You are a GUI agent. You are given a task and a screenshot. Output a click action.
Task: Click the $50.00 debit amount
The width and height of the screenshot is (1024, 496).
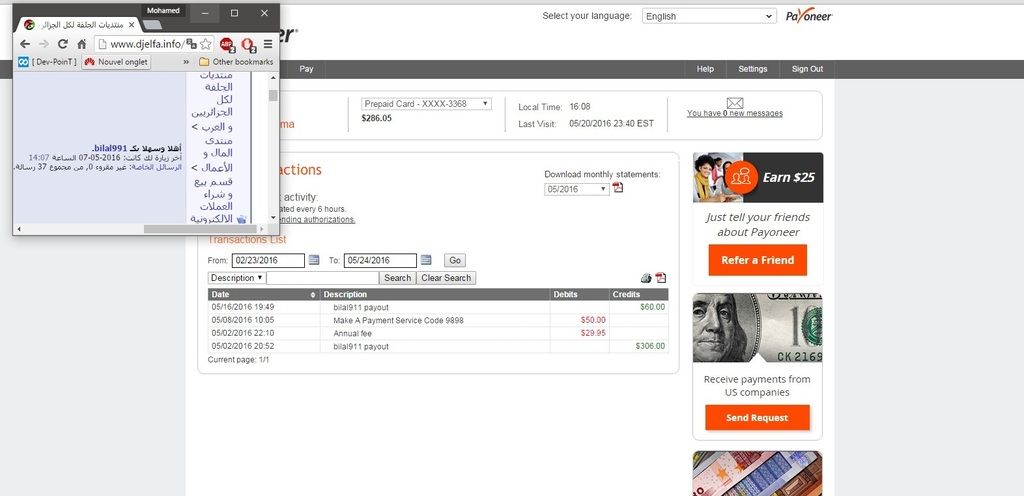593,320
